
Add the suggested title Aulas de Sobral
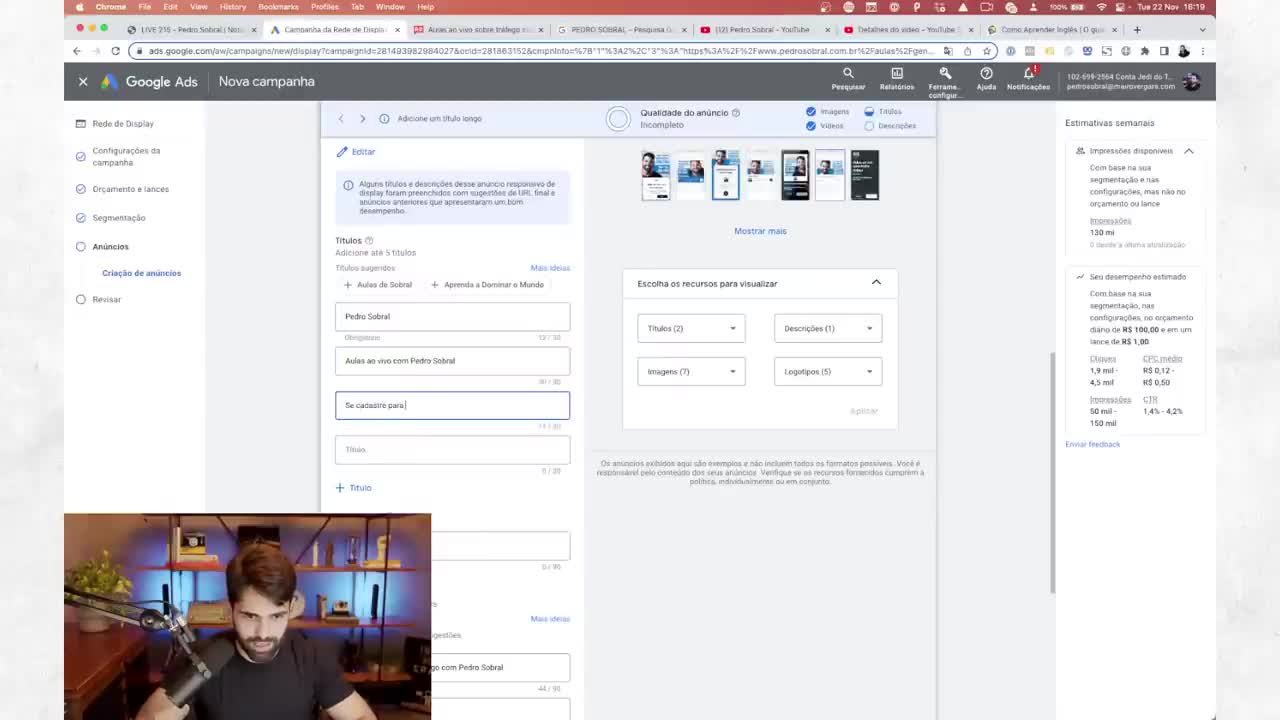tap(378, 285)
